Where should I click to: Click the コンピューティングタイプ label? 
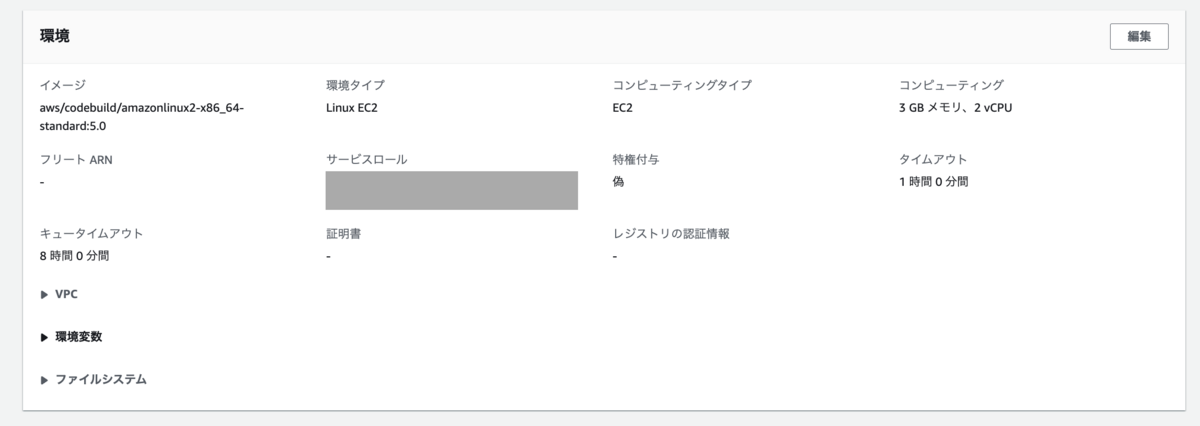[x=682, y=85]
